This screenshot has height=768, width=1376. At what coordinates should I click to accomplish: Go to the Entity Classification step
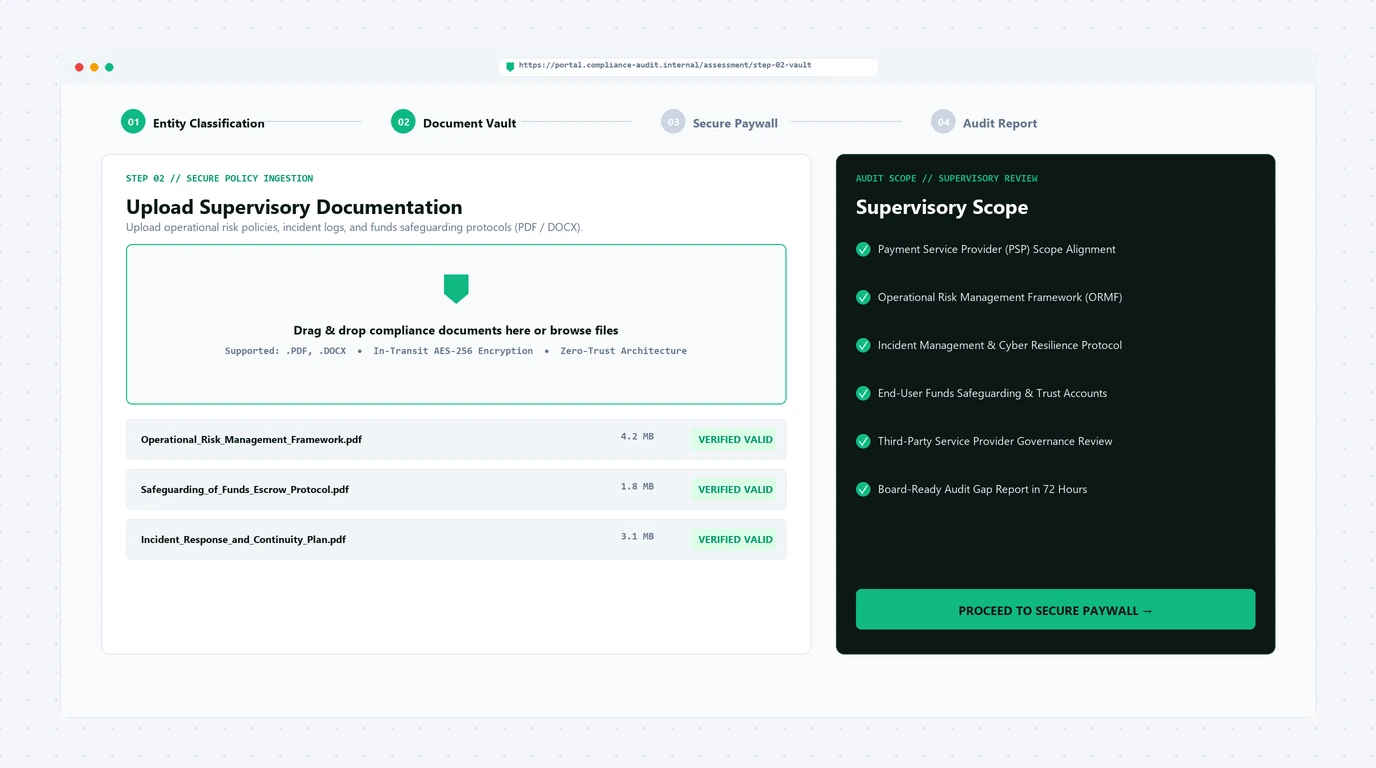(x=209, y=123)
